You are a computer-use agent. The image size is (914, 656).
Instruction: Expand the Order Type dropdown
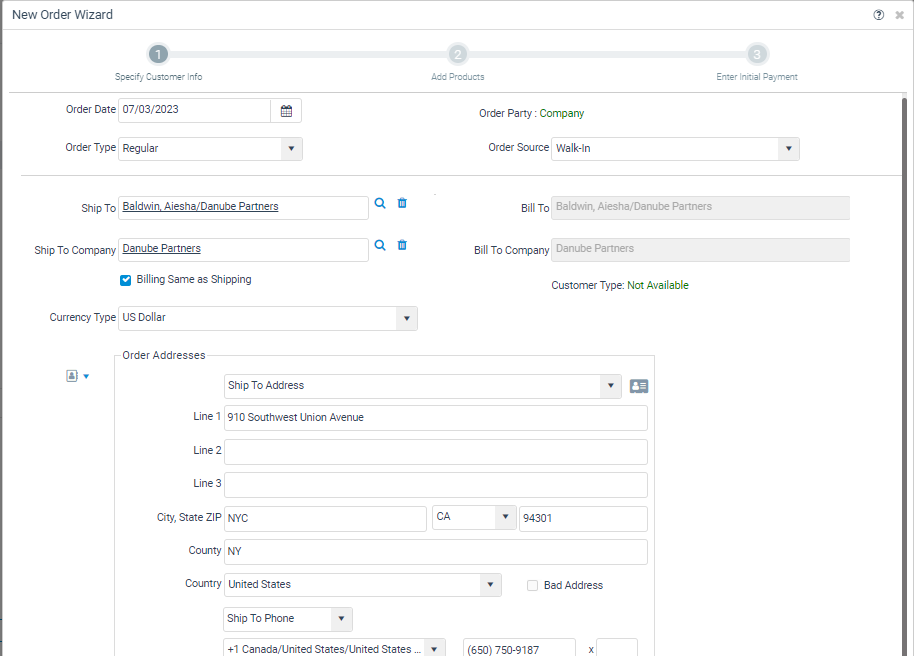pyautogui.click(x=291, y=149)
